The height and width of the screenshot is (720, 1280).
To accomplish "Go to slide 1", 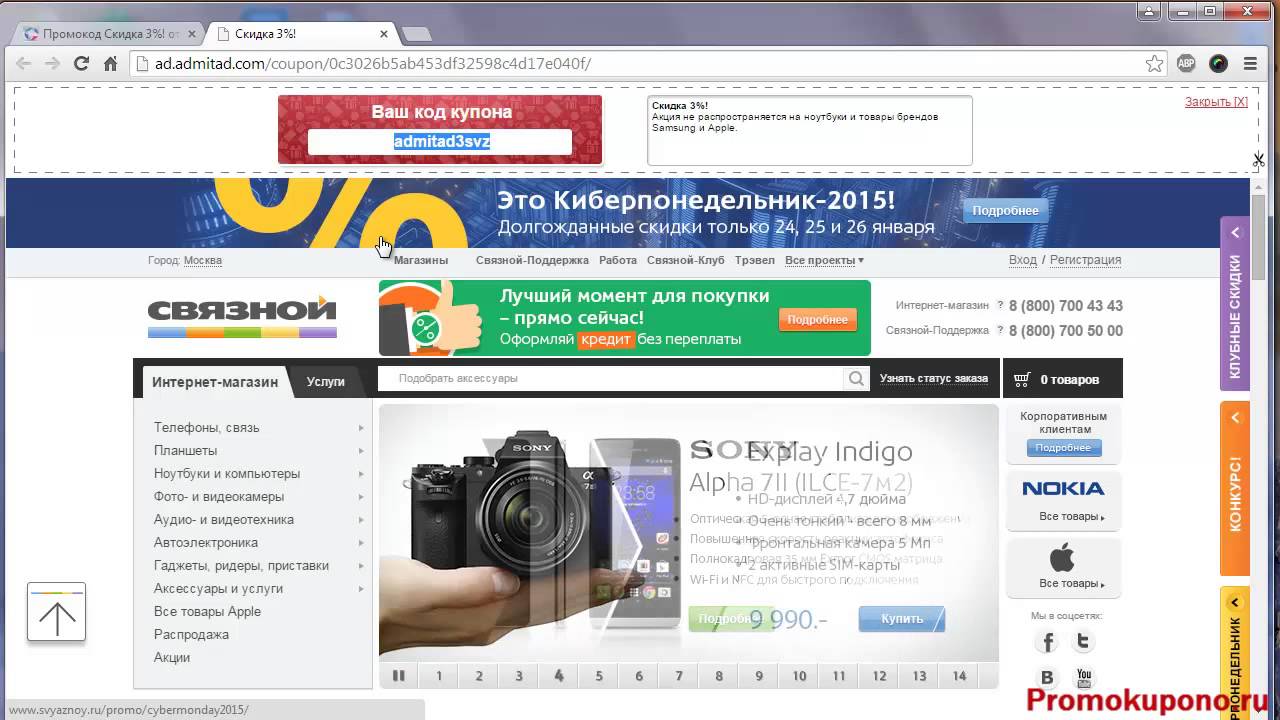I will tap(439, 676).
